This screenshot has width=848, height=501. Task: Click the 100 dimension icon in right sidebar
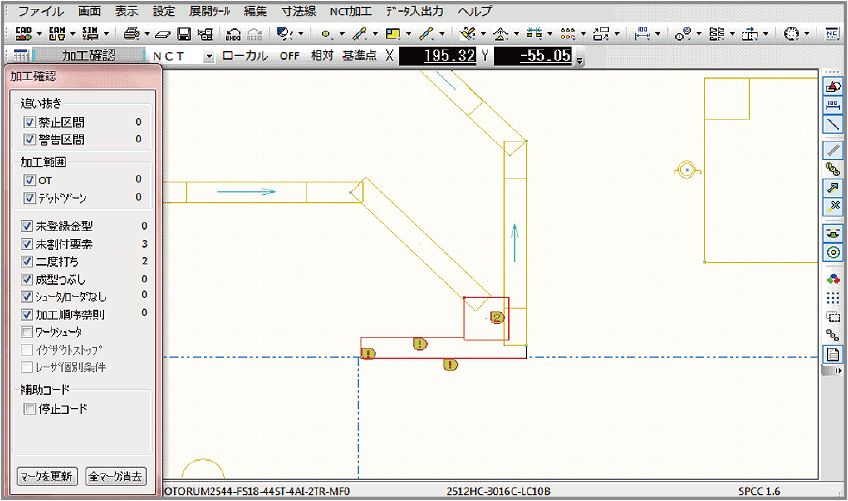click(x=833, y=105)
